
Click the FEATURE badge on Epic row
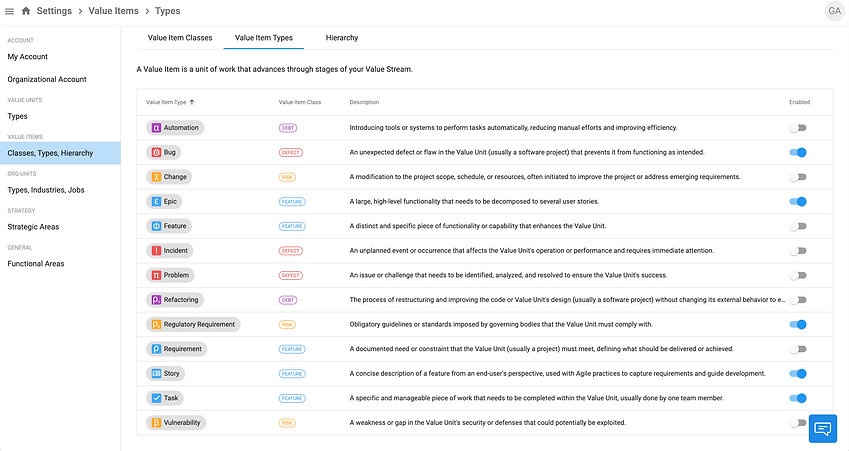point(292,202)
